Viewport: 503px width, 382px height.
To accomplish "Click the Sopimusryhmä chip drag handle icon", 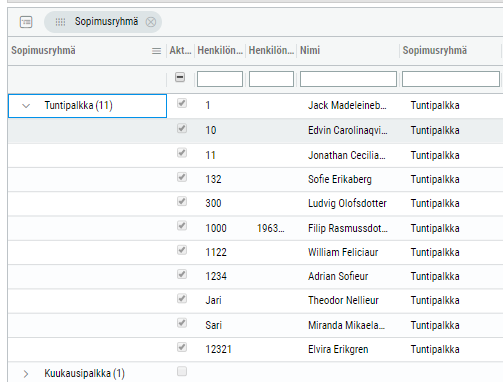I will click(60, 22).
